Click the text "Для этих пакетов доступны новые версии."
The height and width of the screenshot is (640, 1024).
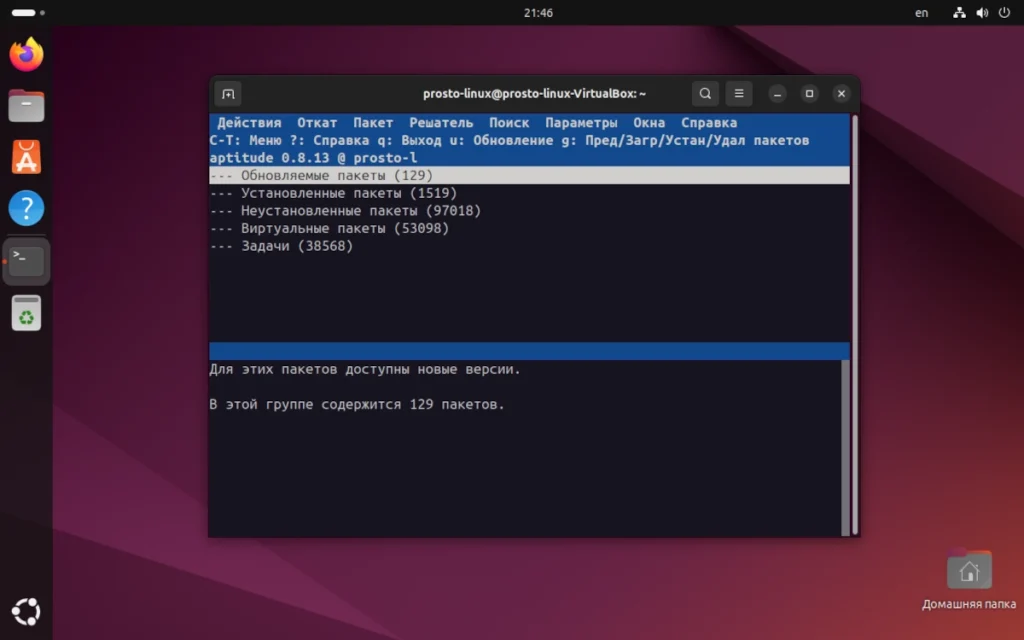point(365,370)
